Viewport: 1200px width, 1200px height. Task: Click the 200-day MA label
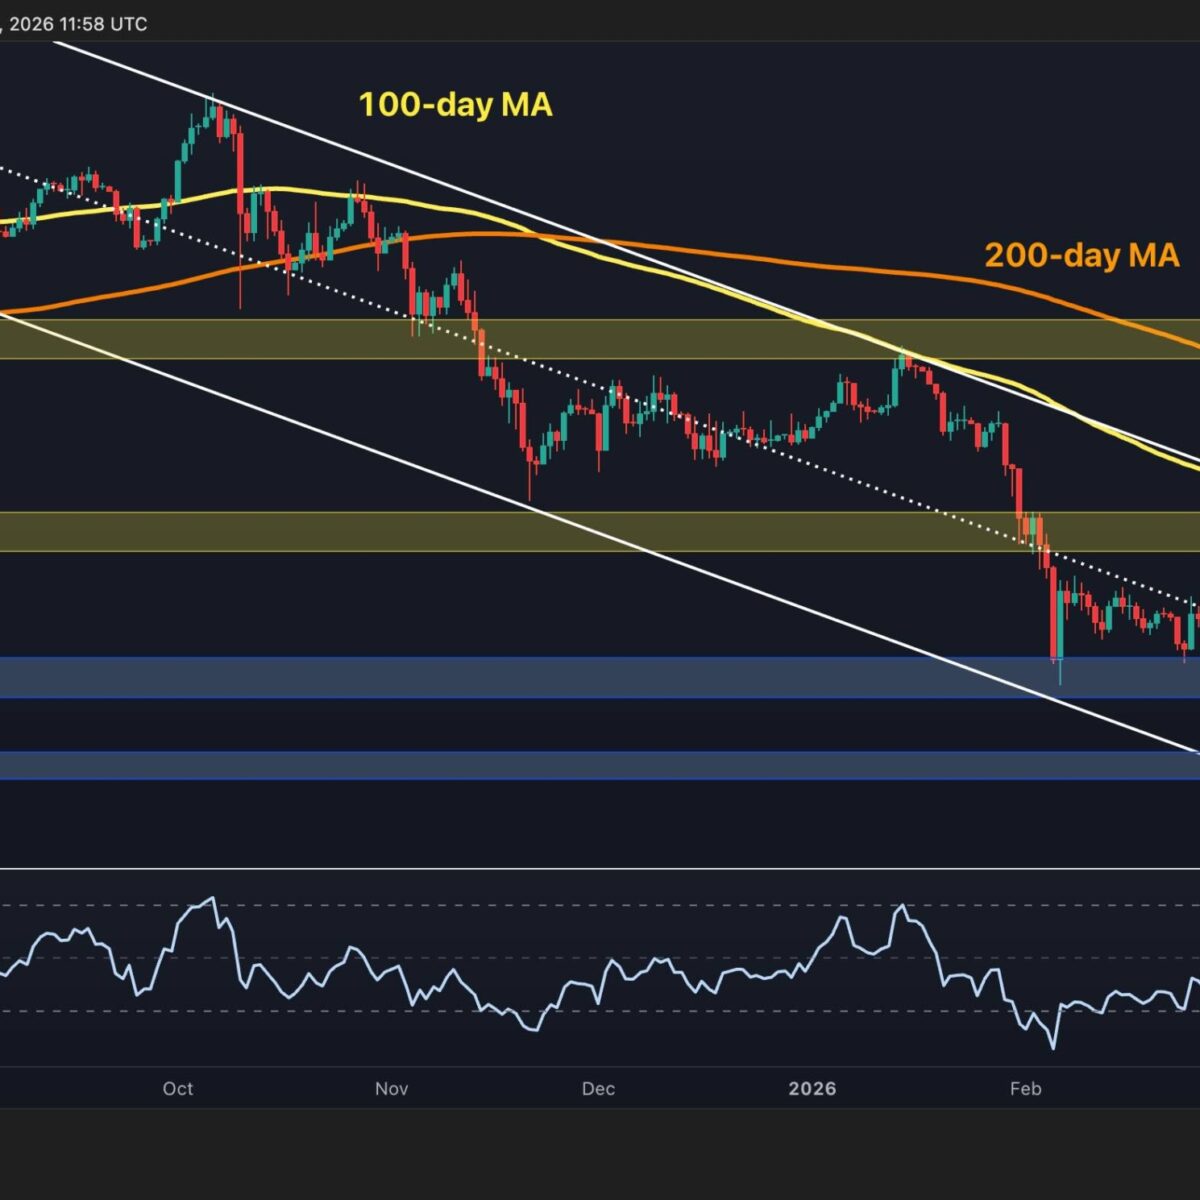(x=1082, y=256)
